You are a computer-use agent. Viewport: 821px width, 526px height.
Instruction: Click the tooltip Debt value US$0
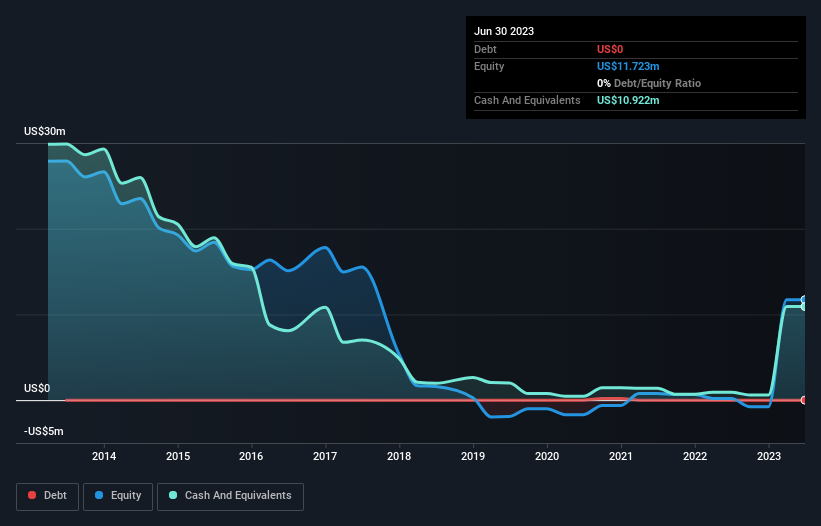pyautogui.click(x=610, y=49)
